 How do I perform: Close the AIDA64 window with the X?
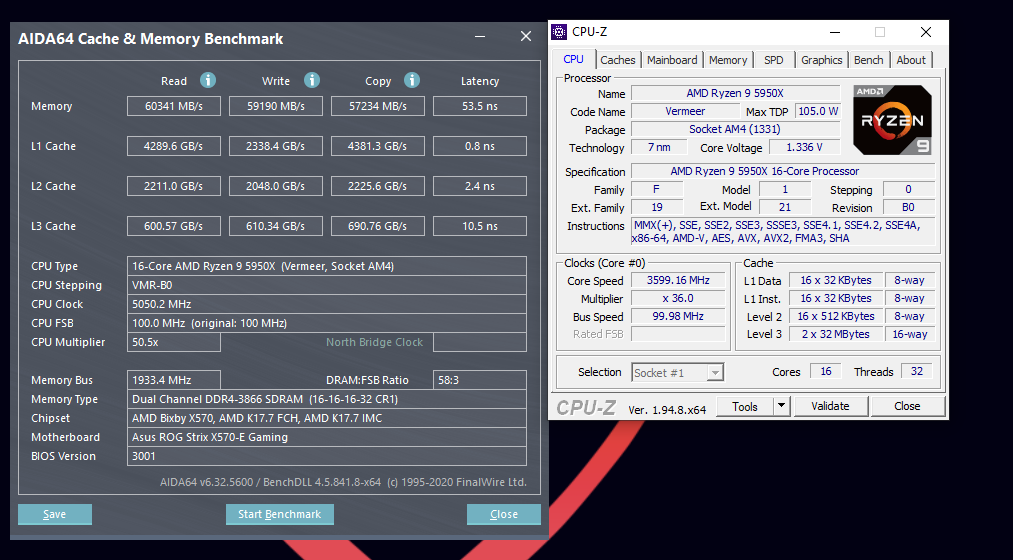click(x=526, y=37)
